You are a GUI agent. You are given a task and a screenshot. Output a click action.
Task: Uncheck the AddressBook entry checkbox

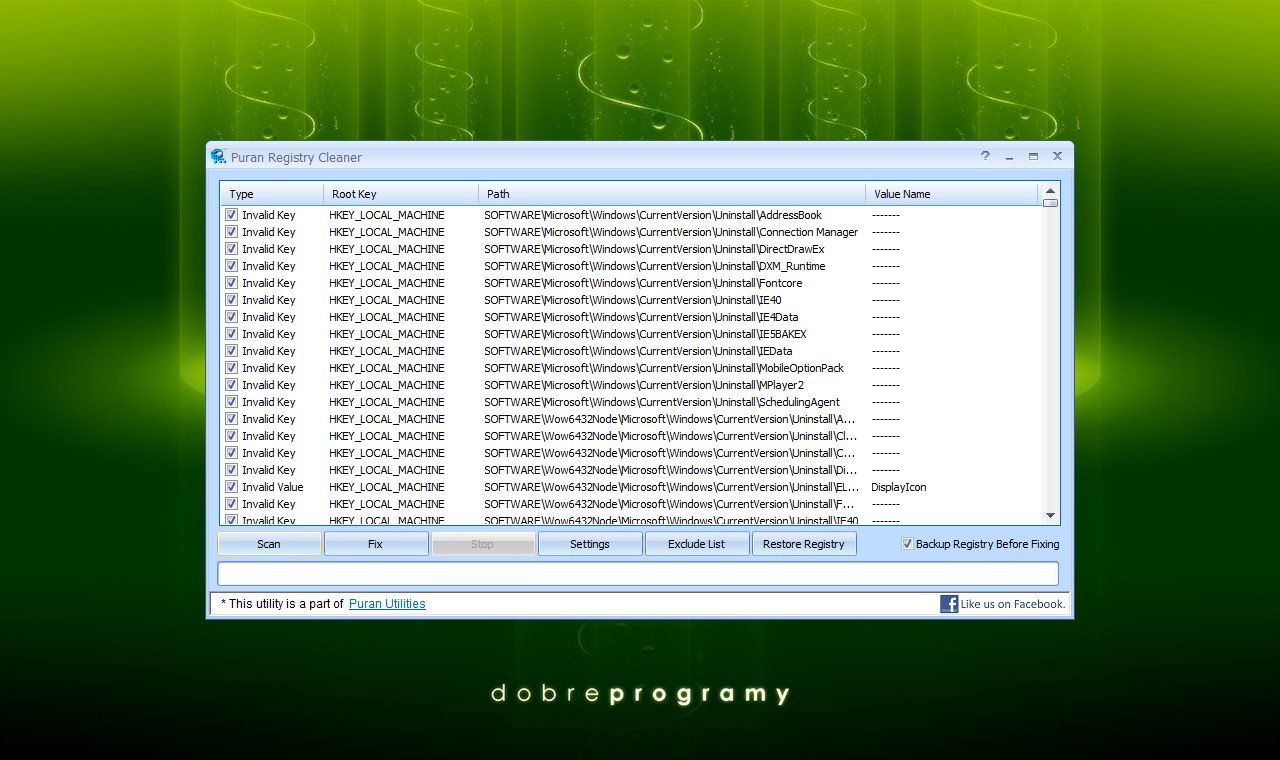[231, 215]
